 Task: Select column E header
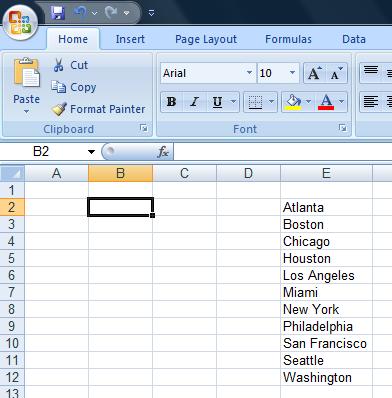[326, 173]
